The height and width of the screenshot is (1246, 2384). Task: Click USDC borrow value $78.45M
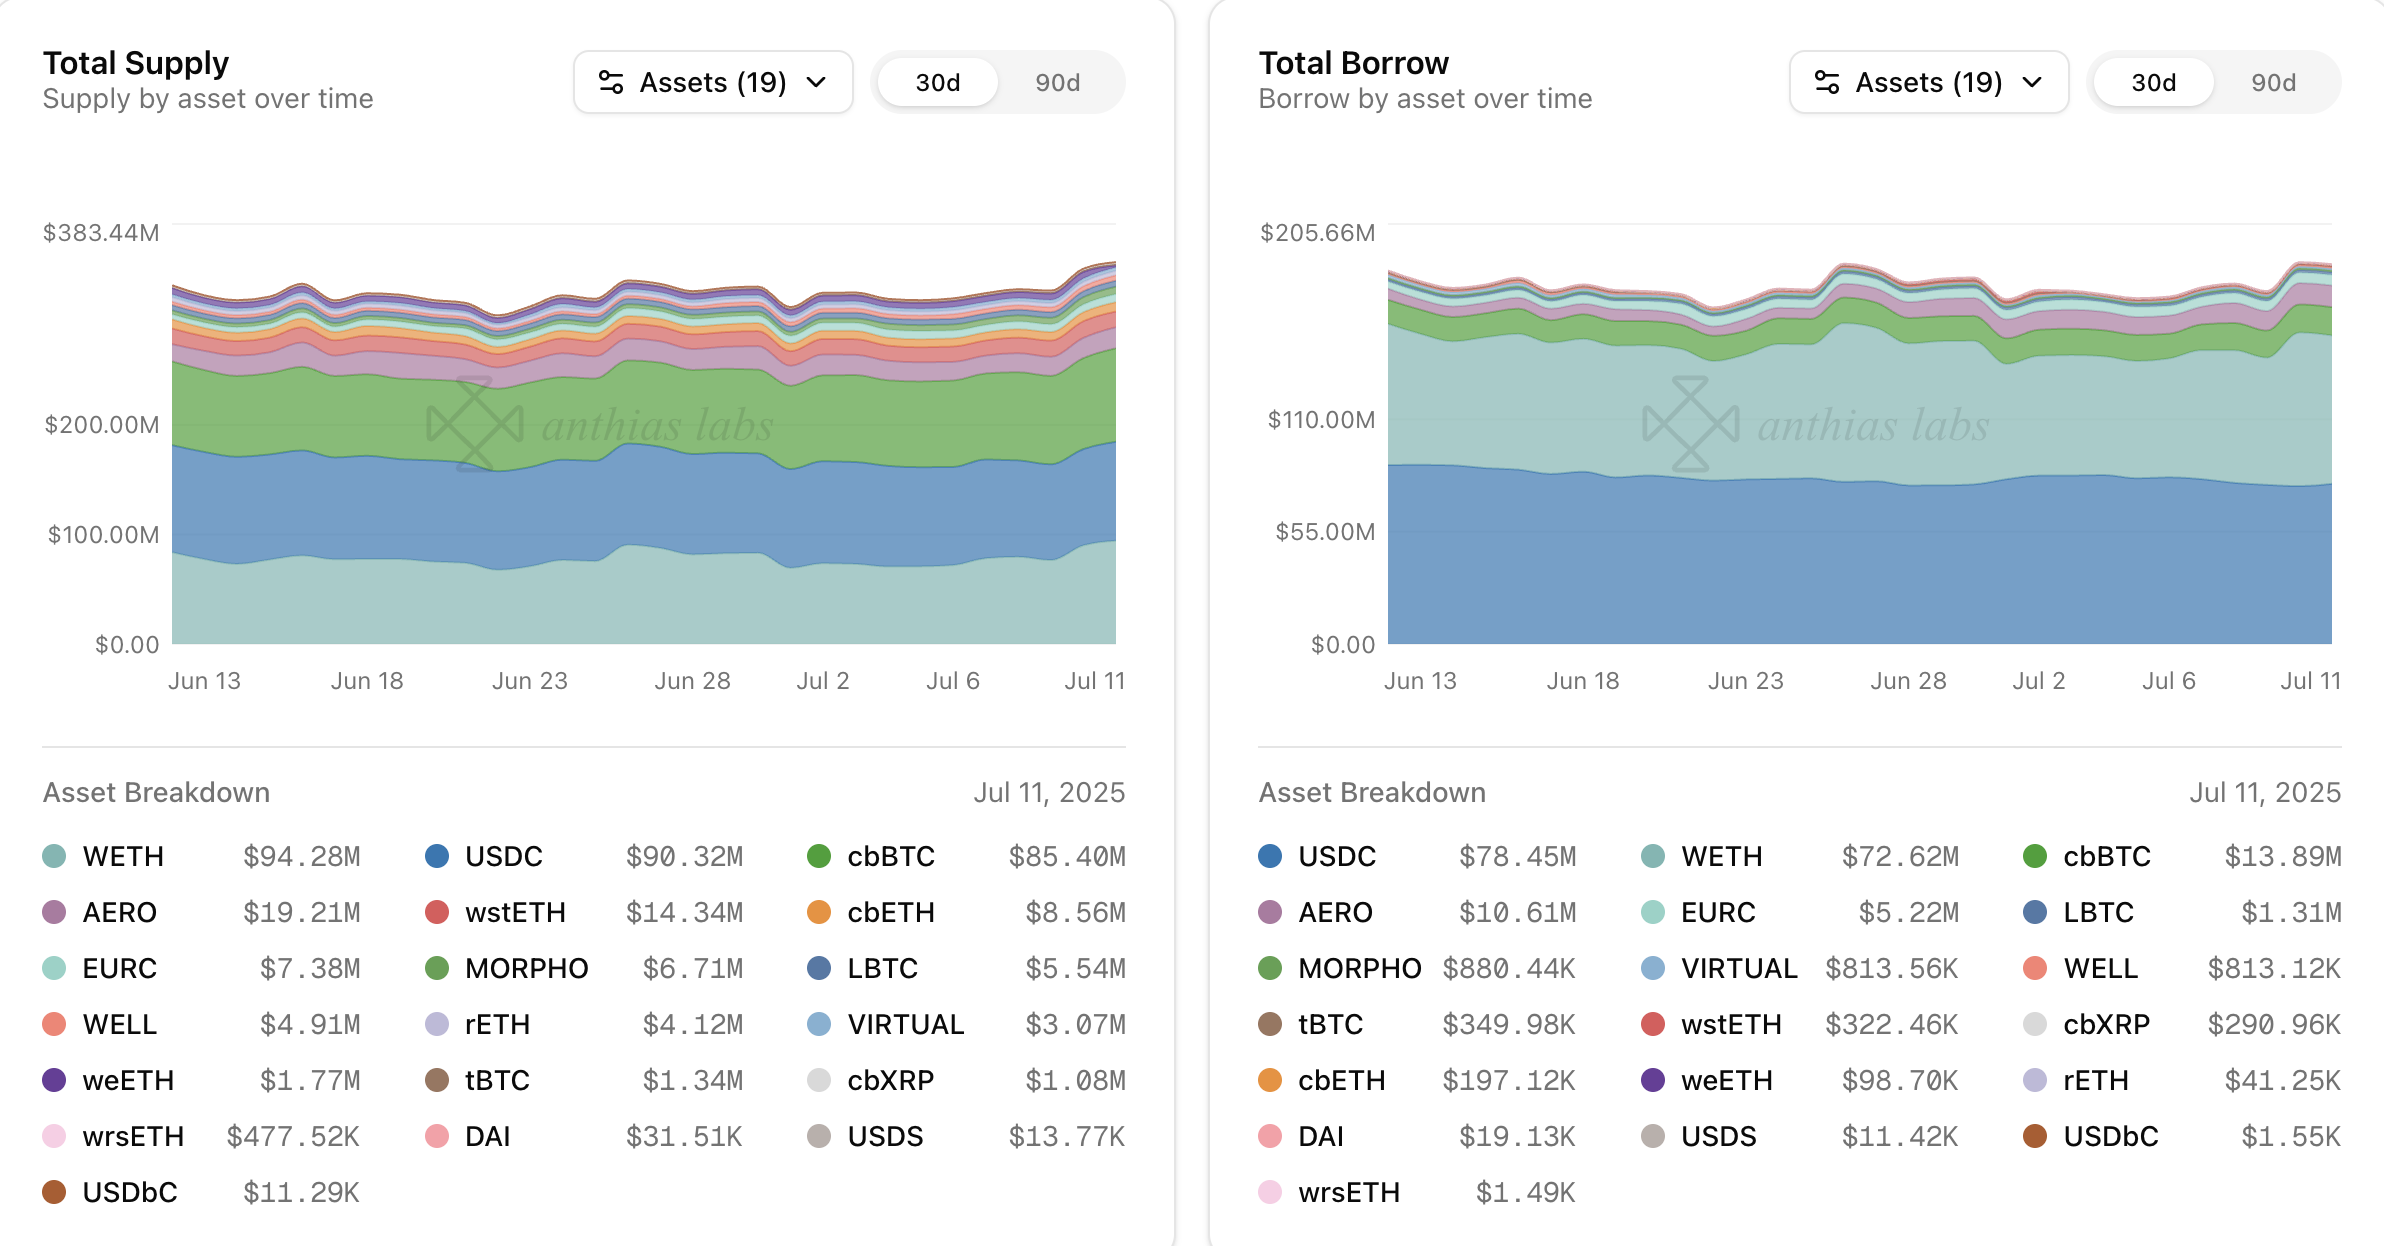coord(1518,856)
